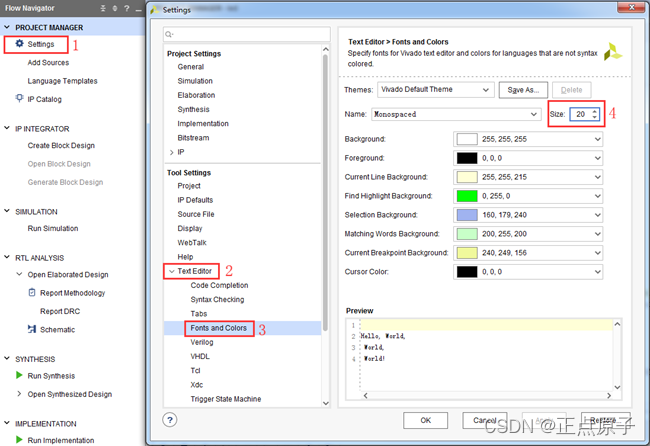Click the Flow Navigator collapse-all icon
This screenshot has width=650, height=446.
pyautogui.click(x=103, y=8)
